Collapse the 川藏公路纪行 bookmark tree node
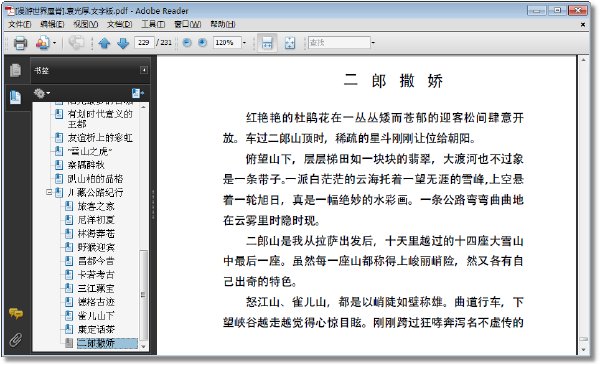Screen dimensions: 600x366 (x=49, y=192)
